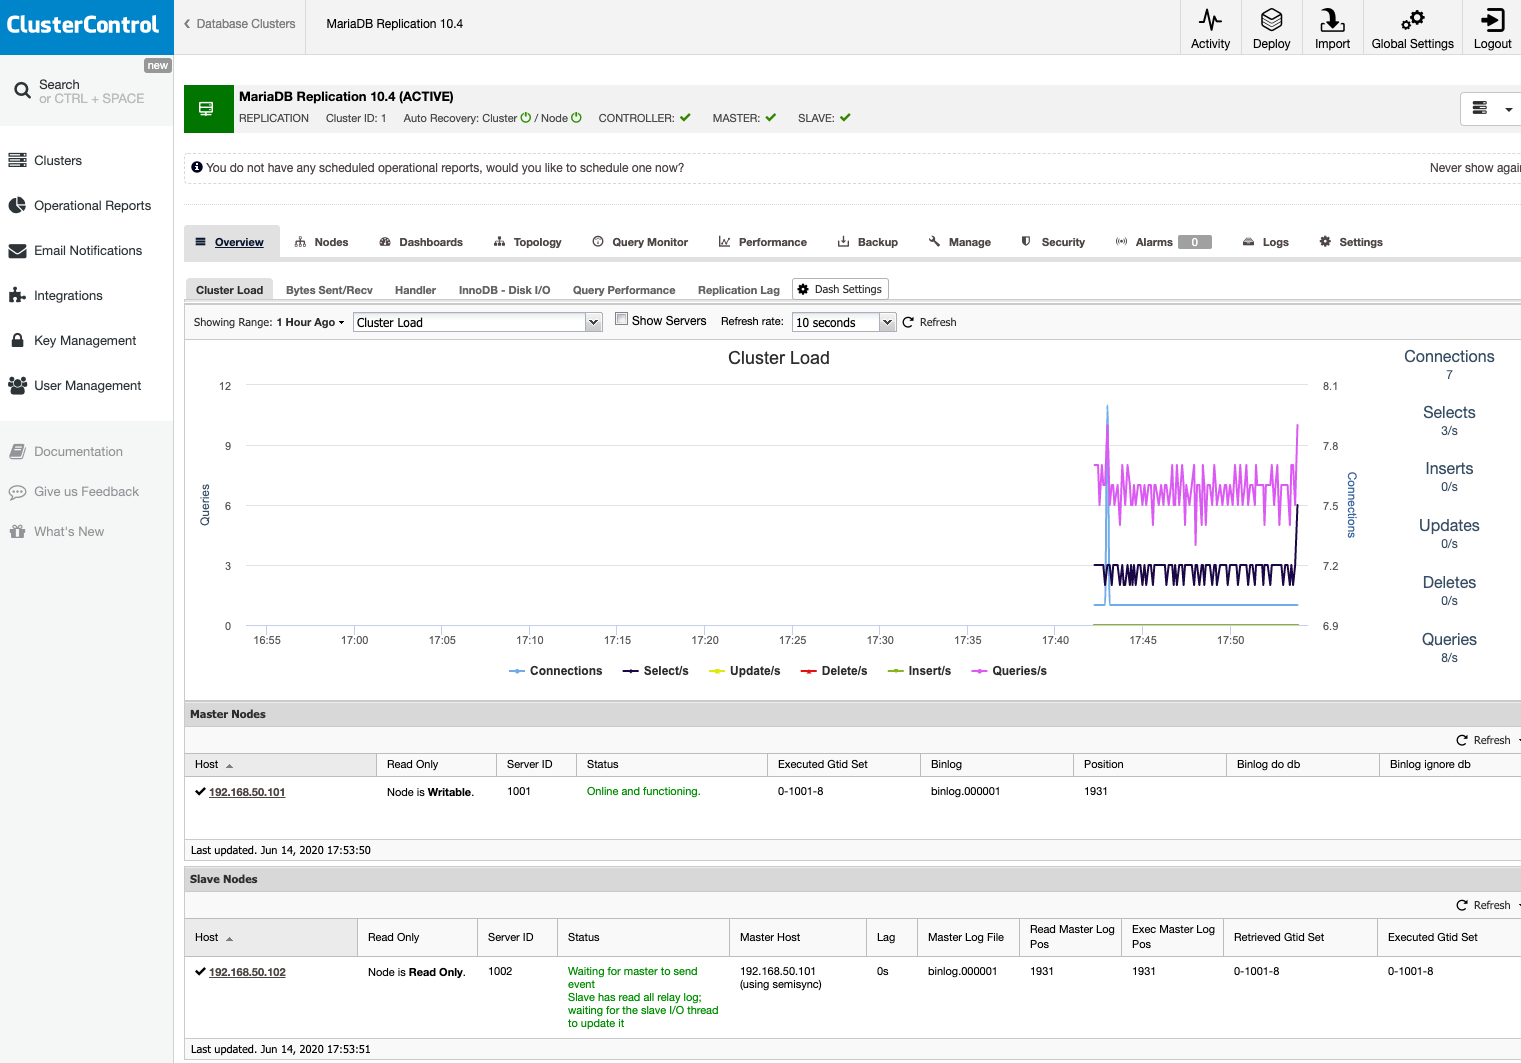This screenshot has height=1063, width=1521.
Task: Click the Logout icon
Action: (x=1492, y=20)
